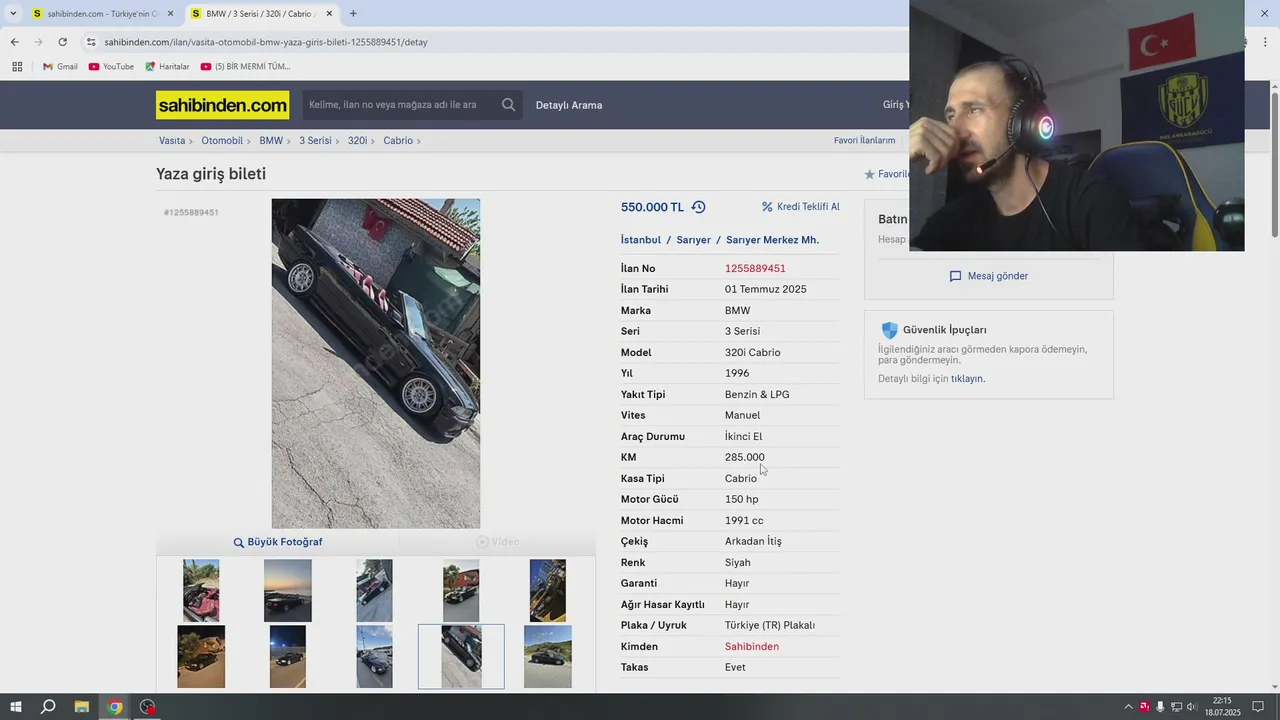1280x720 pixels.
Task: Click the sahibinden.com logo
Action: (x=222, y=105)
